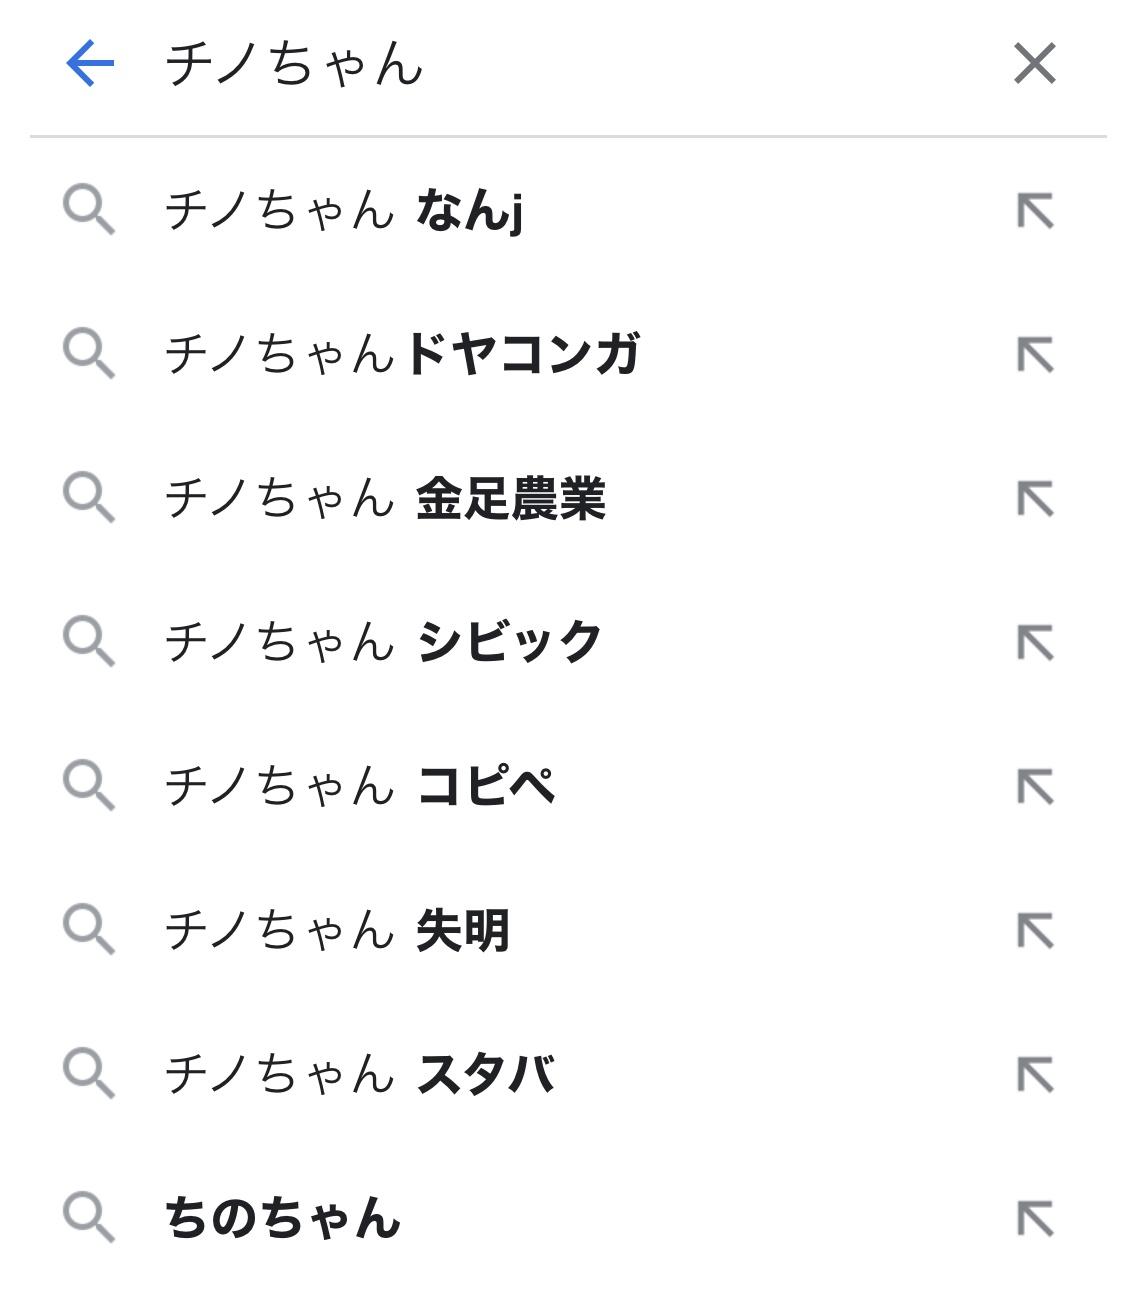Pick the hiragana ちのちゃん suggestion
Screen dimensions: 1125x1292
pyautogui.click(x=283, y=1218)
